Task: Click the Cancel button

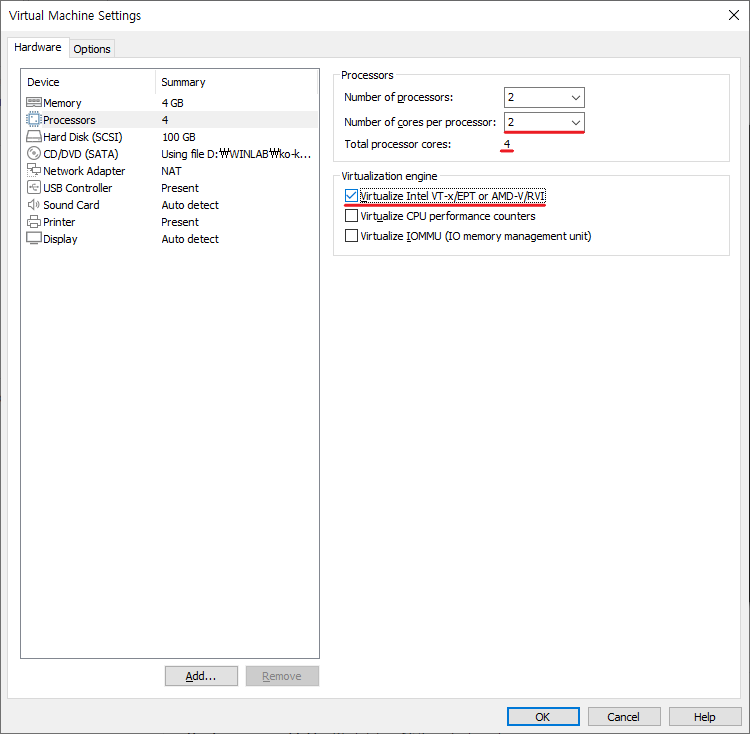Action: (624, 716)
